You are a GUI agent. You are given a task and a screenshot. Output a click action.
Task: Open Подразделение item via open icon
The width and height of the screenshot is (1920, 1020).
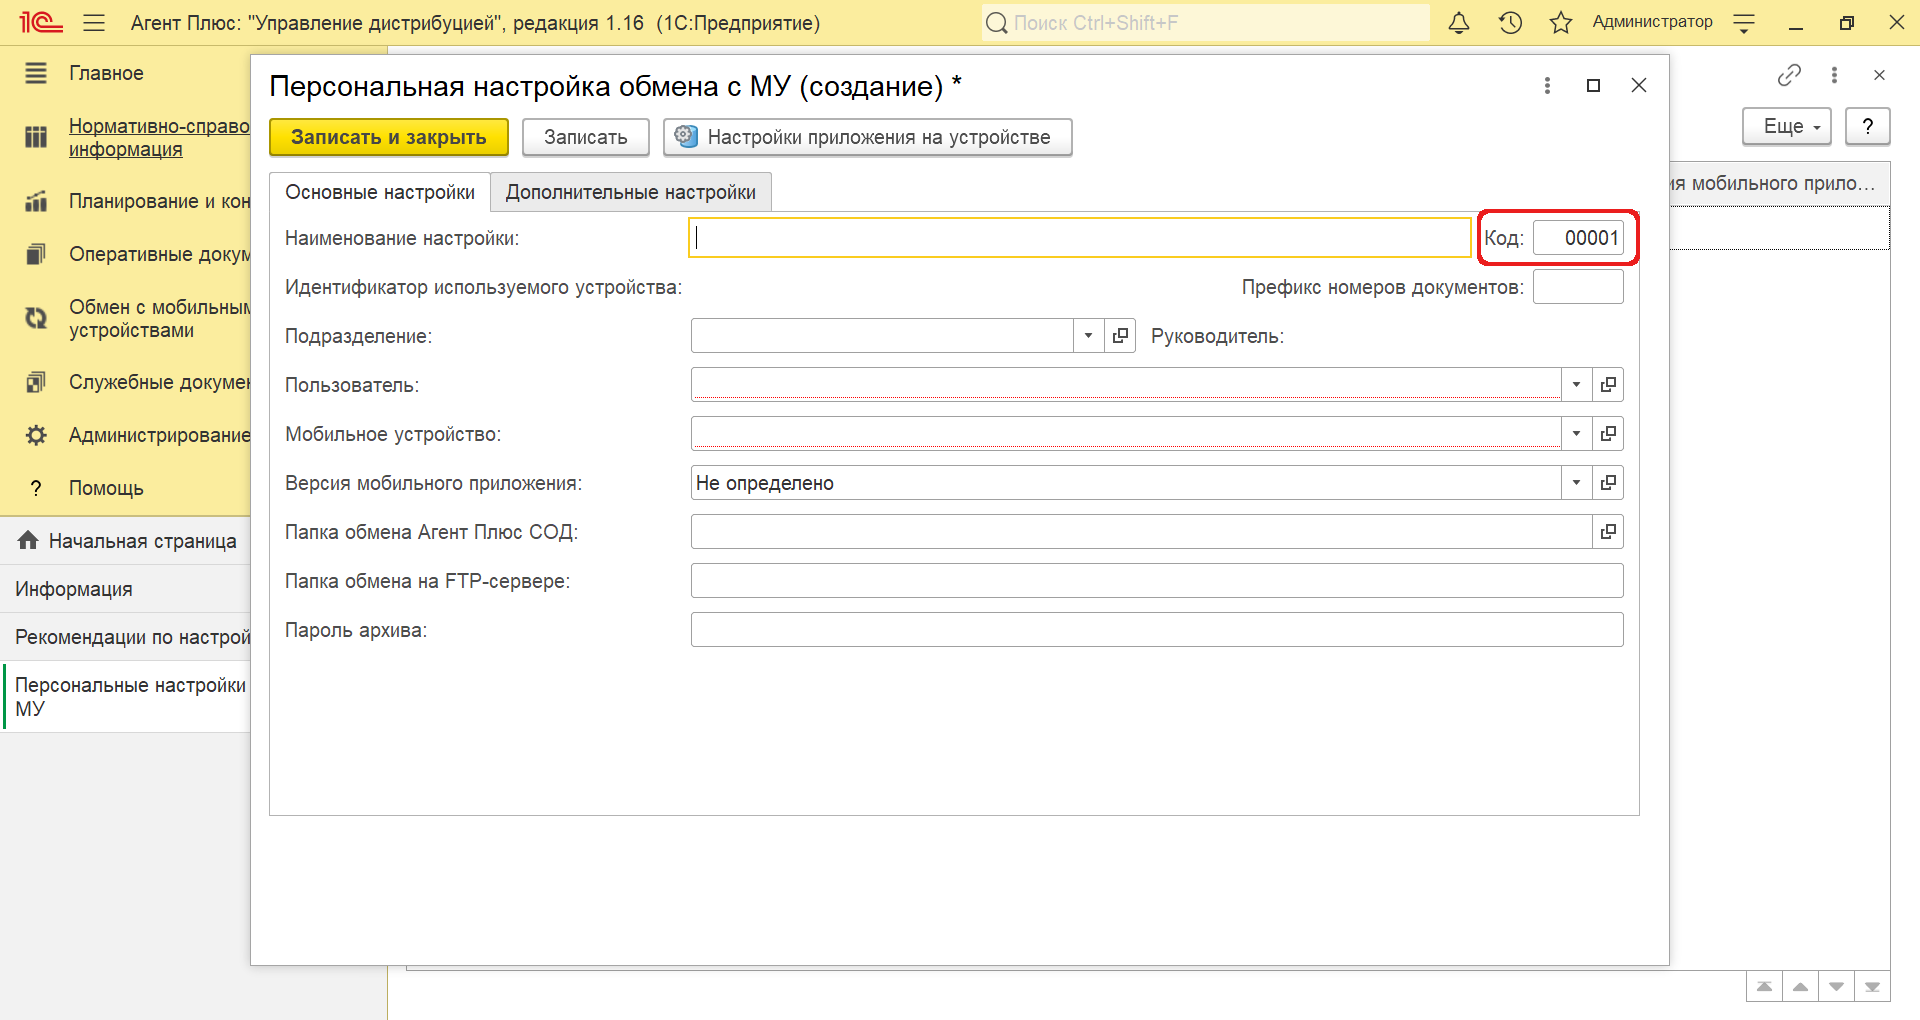(1120, 336)
